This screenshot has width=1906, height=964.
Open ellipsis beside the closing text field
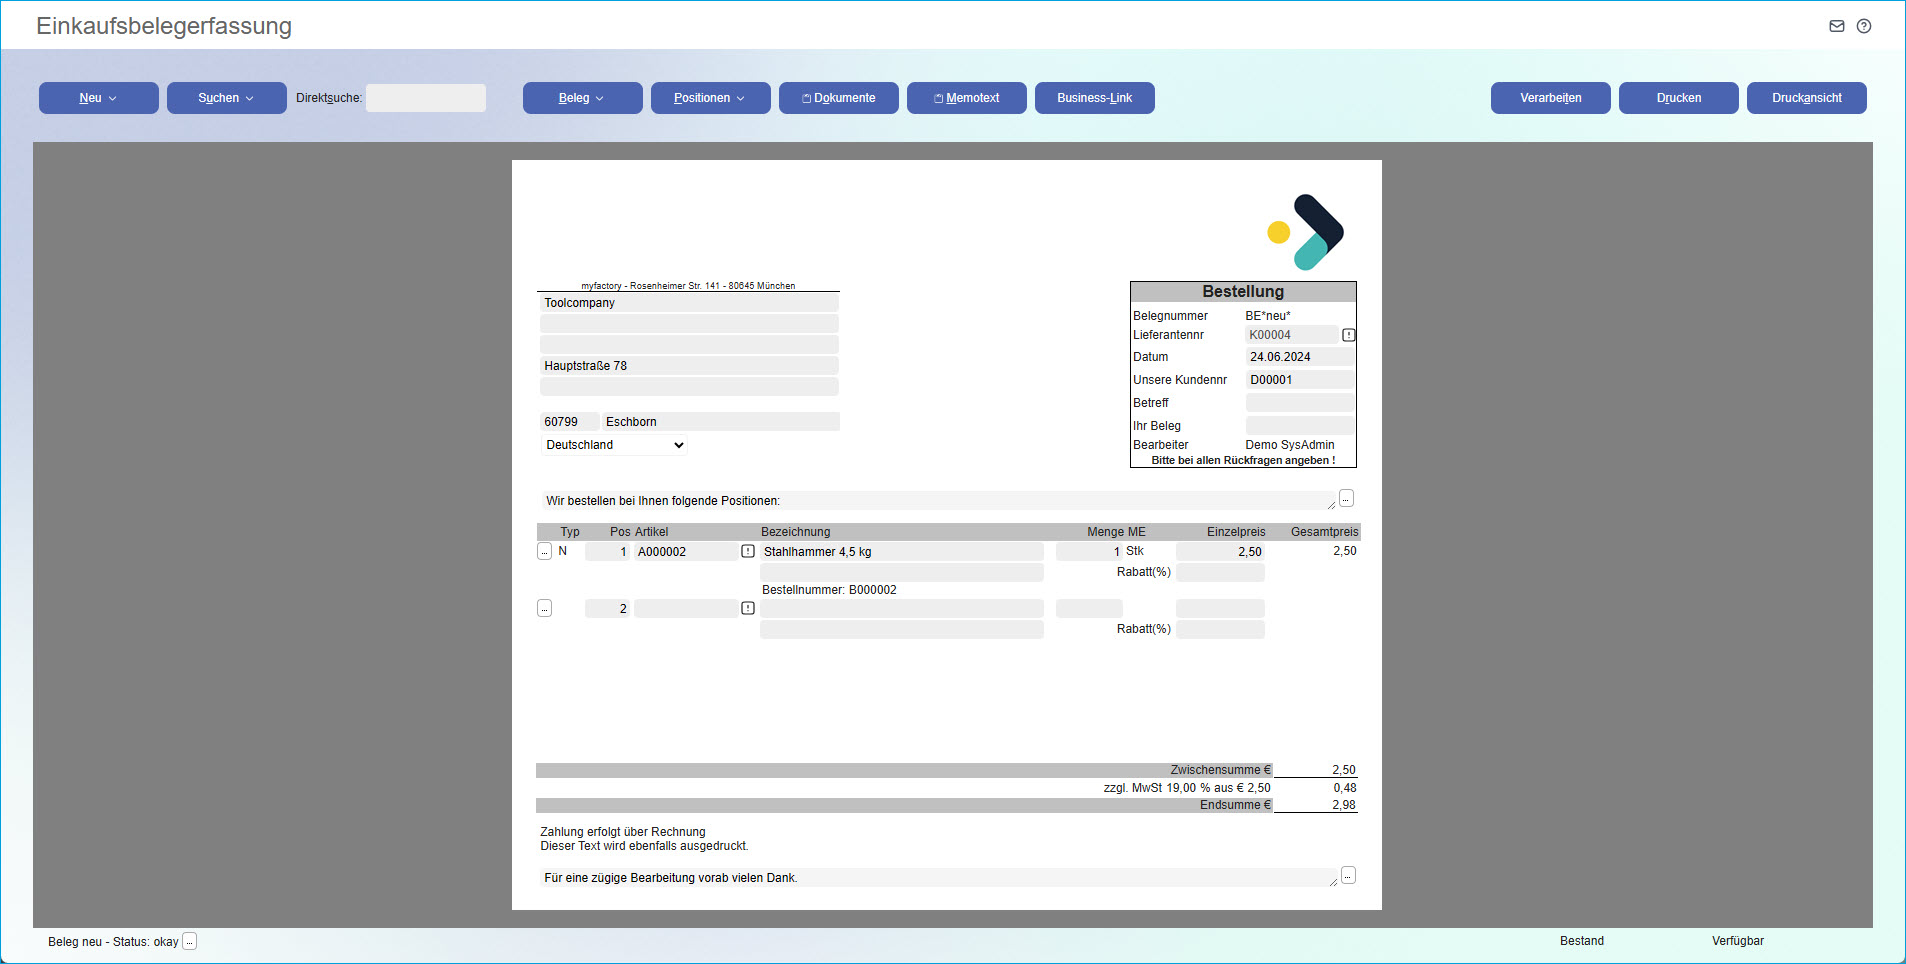[1348, 875]
